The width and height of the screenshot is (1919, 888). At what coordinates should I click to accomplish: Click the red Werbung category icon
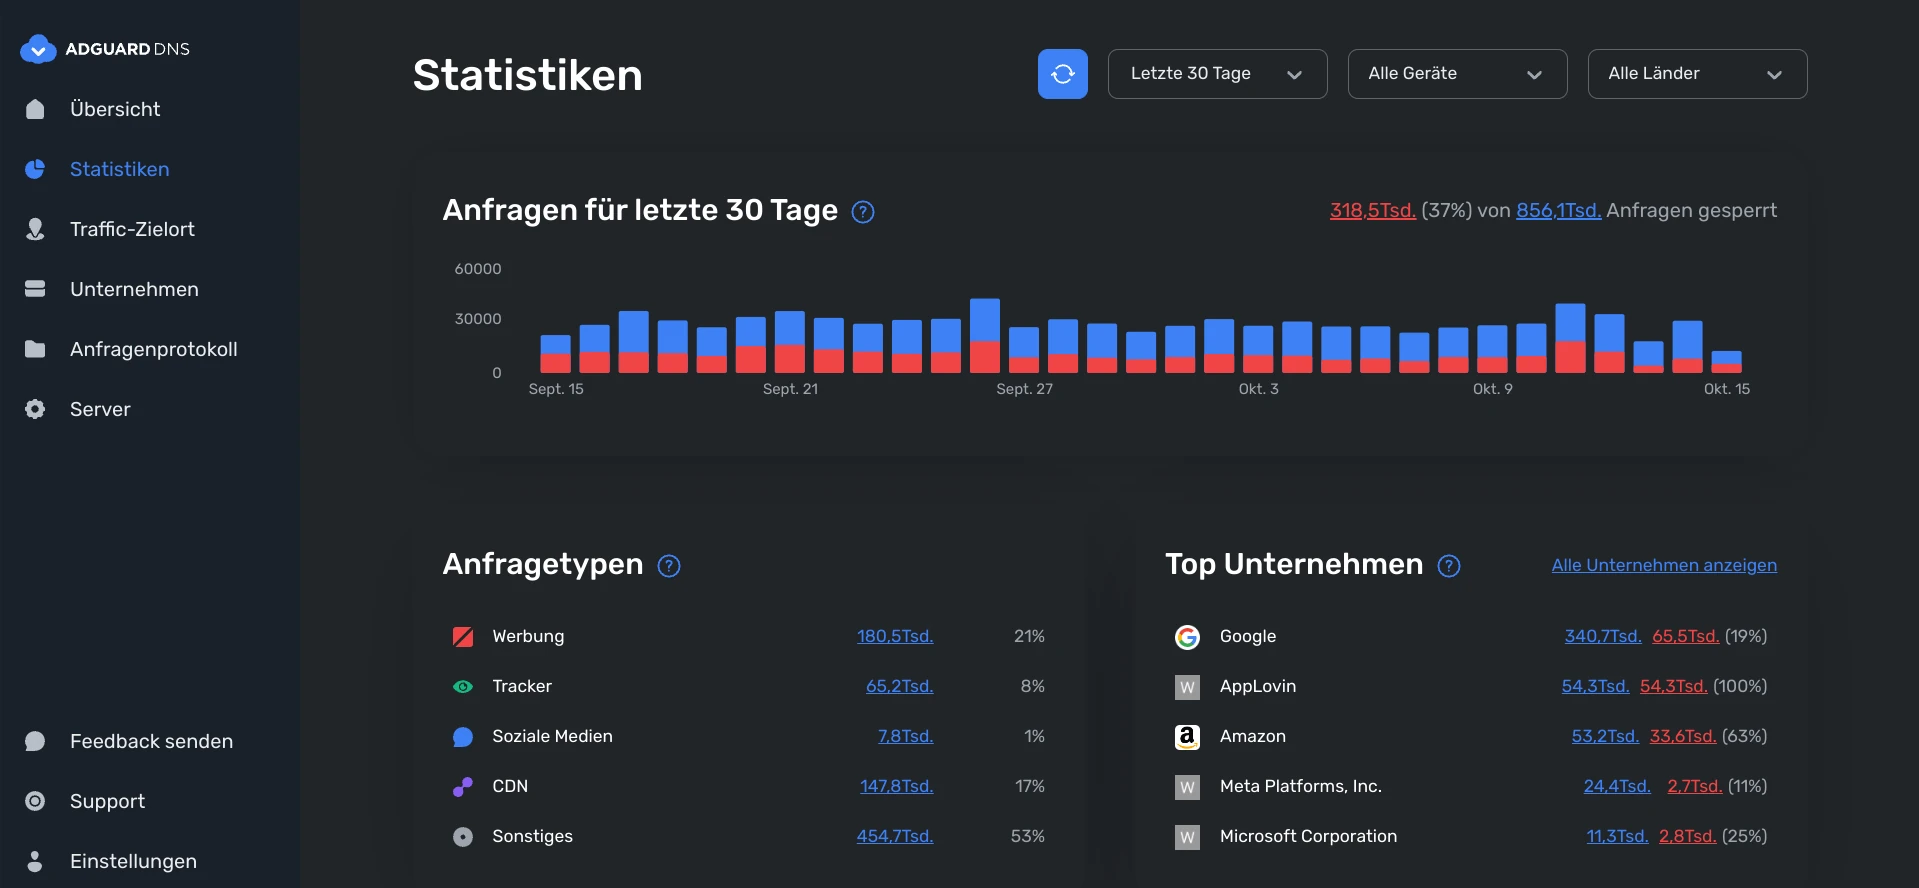tap(463, 637)
